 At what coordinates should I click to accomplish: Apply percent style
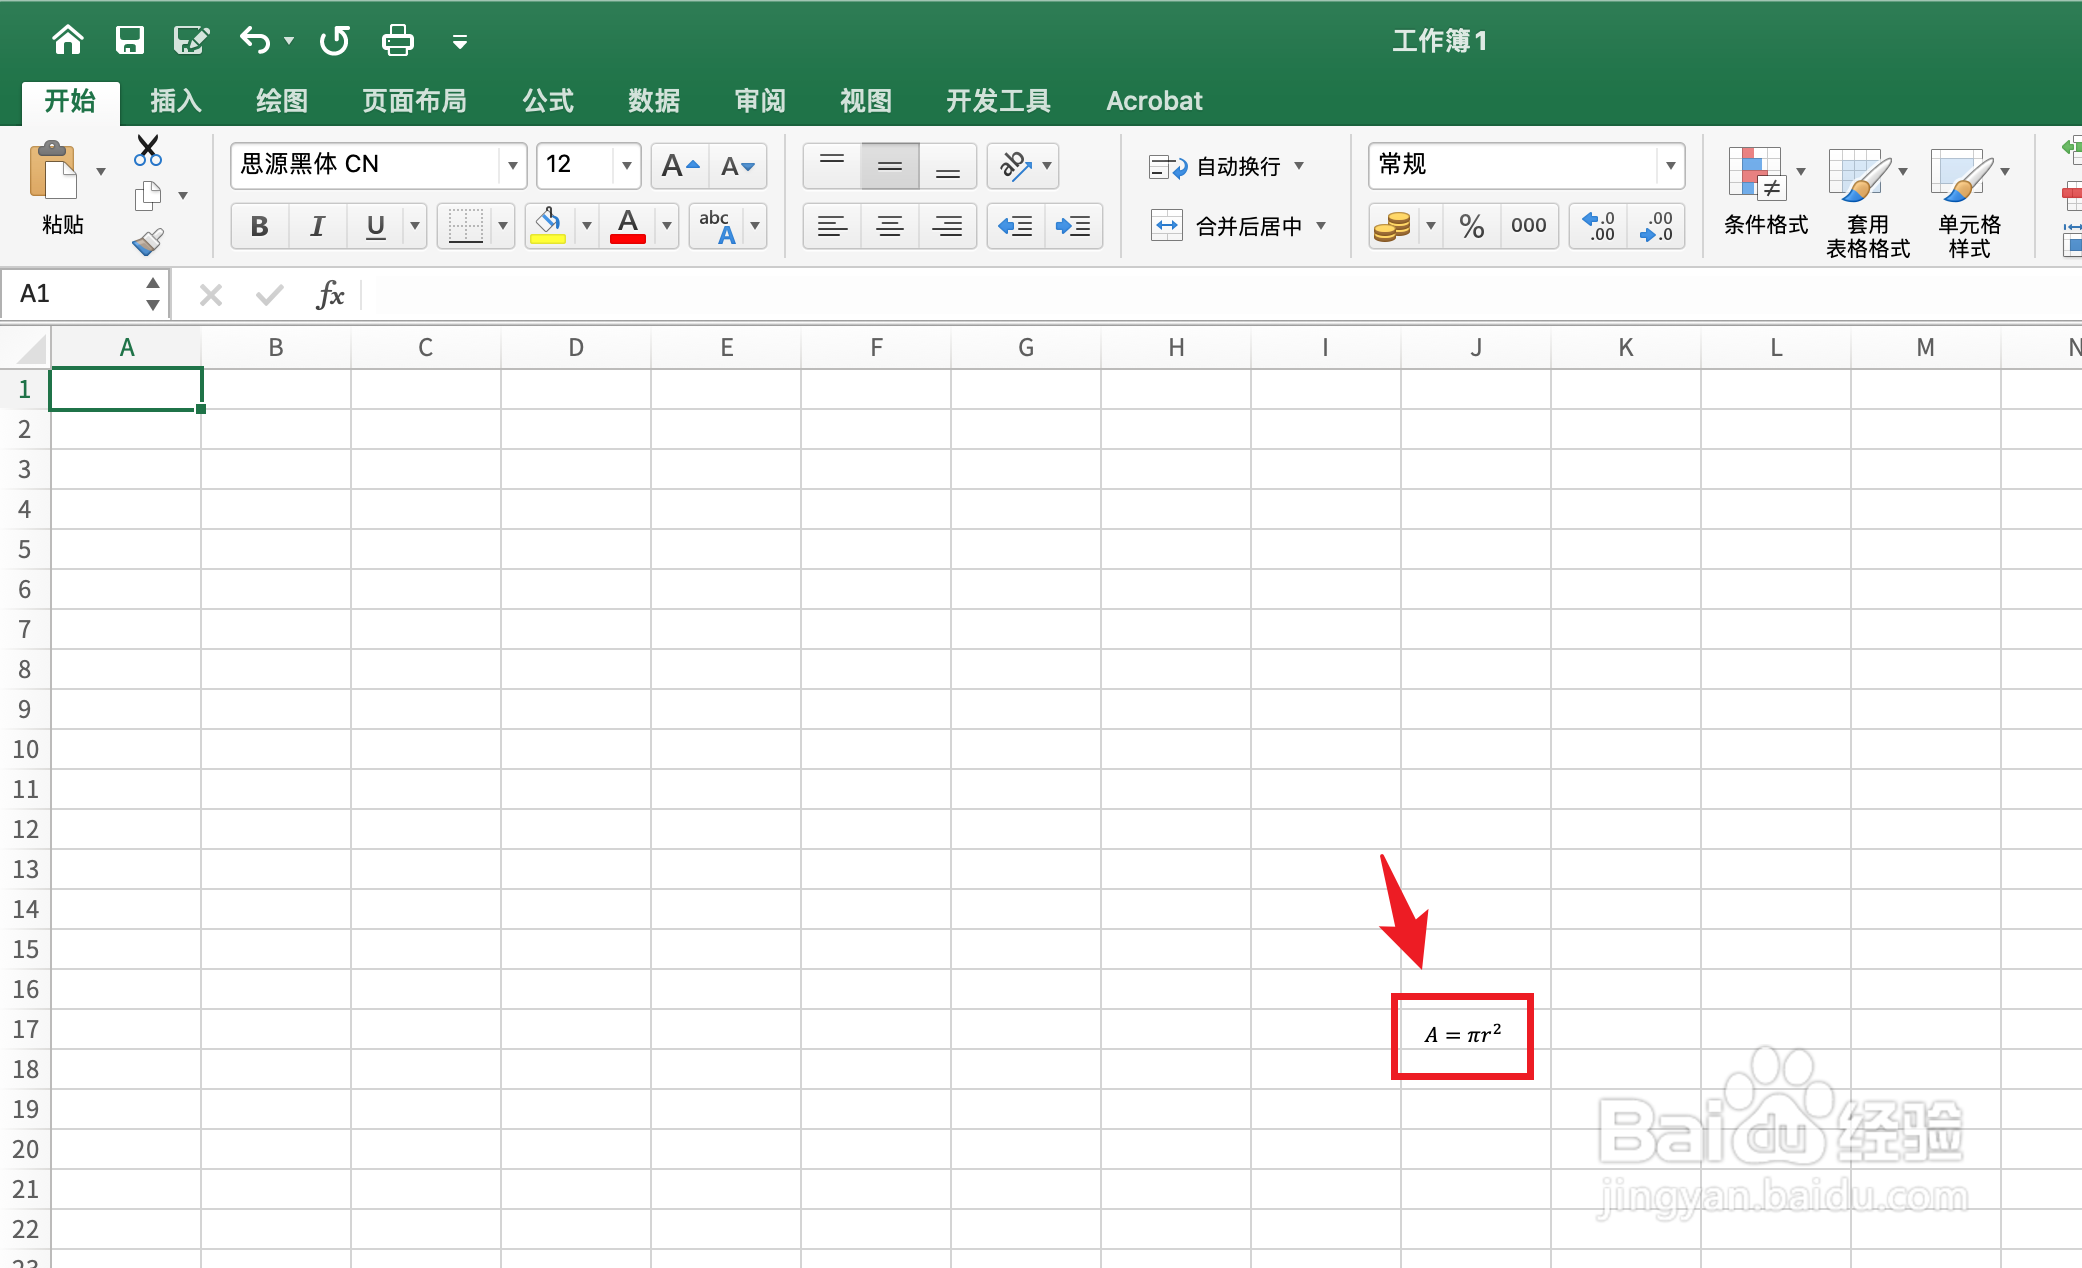pyautogui.click(x=1472, y=226)
